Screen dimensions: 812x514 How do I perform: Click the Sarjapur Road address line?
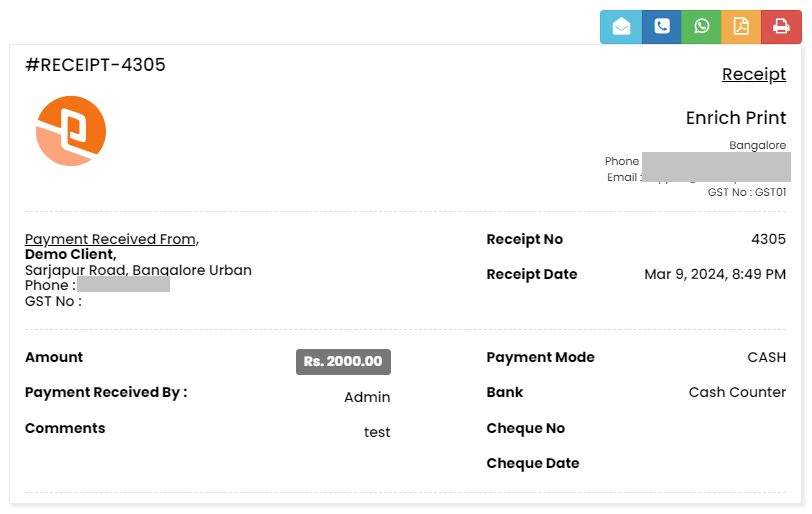point(138,270)
